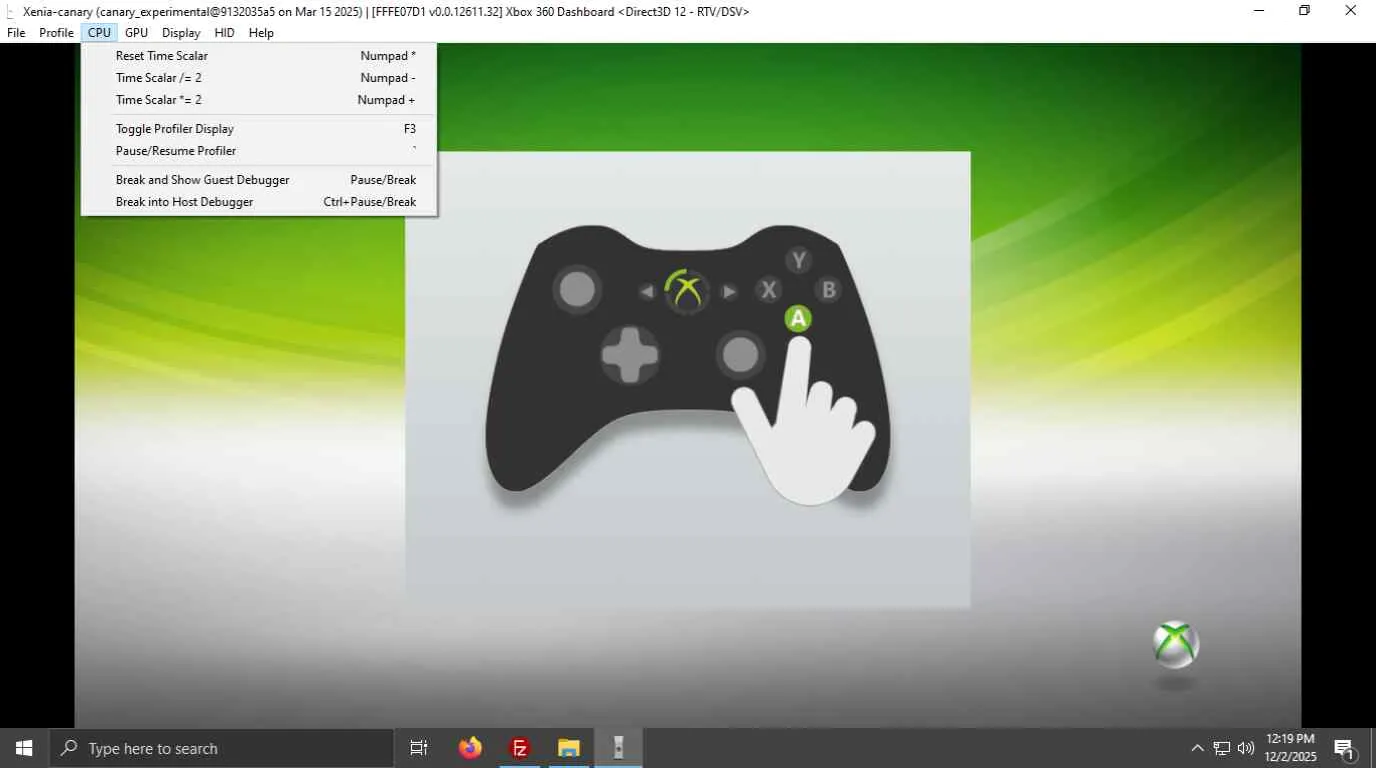Show hidden system tray icons
Image resolution: width=1376 pixels, height=768 pixels.
(1197, 748)
